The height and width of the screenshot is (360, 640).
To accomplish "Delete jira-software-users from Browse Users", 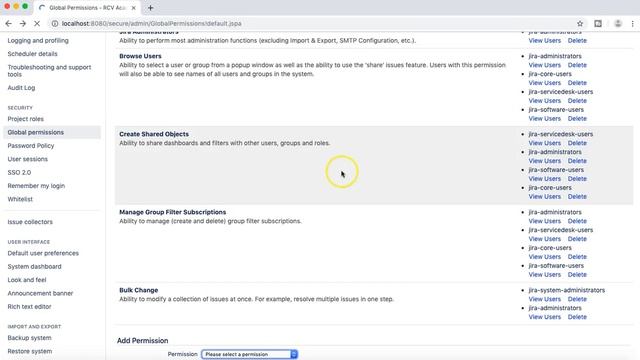I will click(577, 119).
